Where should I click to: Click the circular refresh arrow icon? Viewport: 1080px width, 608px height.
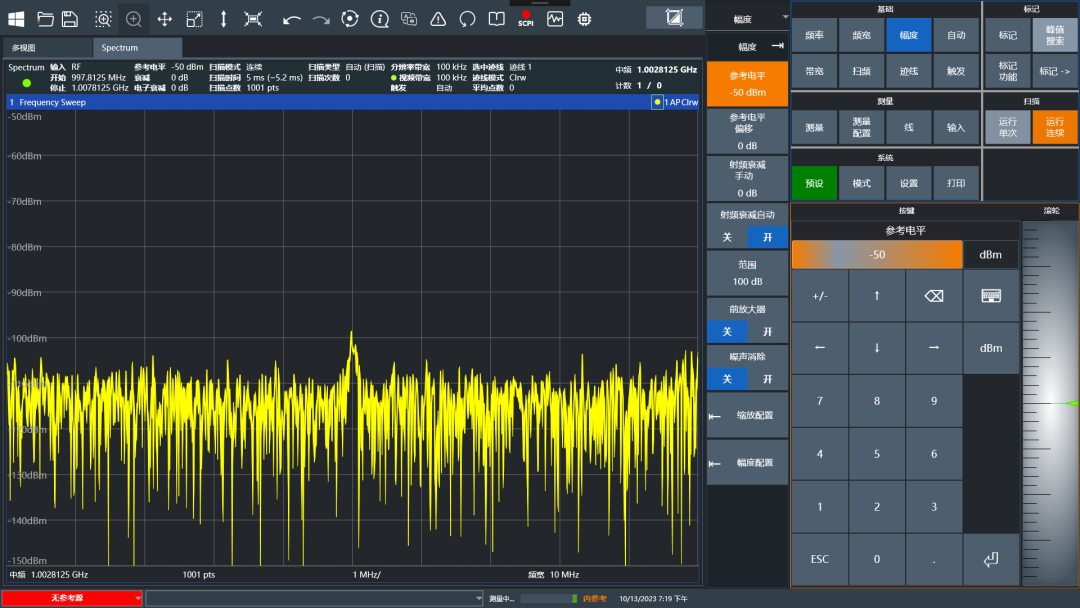pyautogui.click(x=468, y=19)
